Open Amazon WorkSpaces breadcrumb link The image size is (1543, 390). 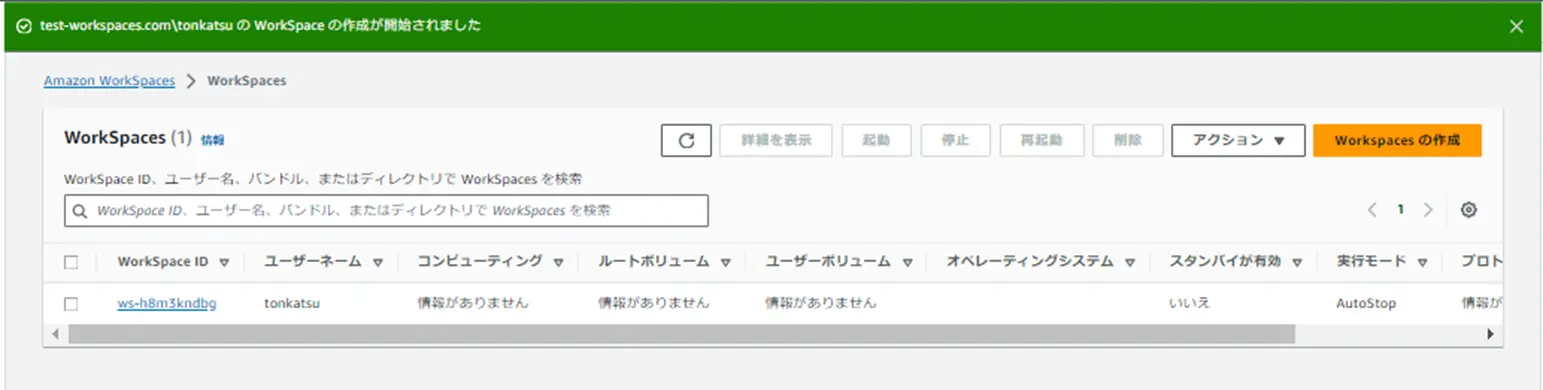(x=109, y=81)
